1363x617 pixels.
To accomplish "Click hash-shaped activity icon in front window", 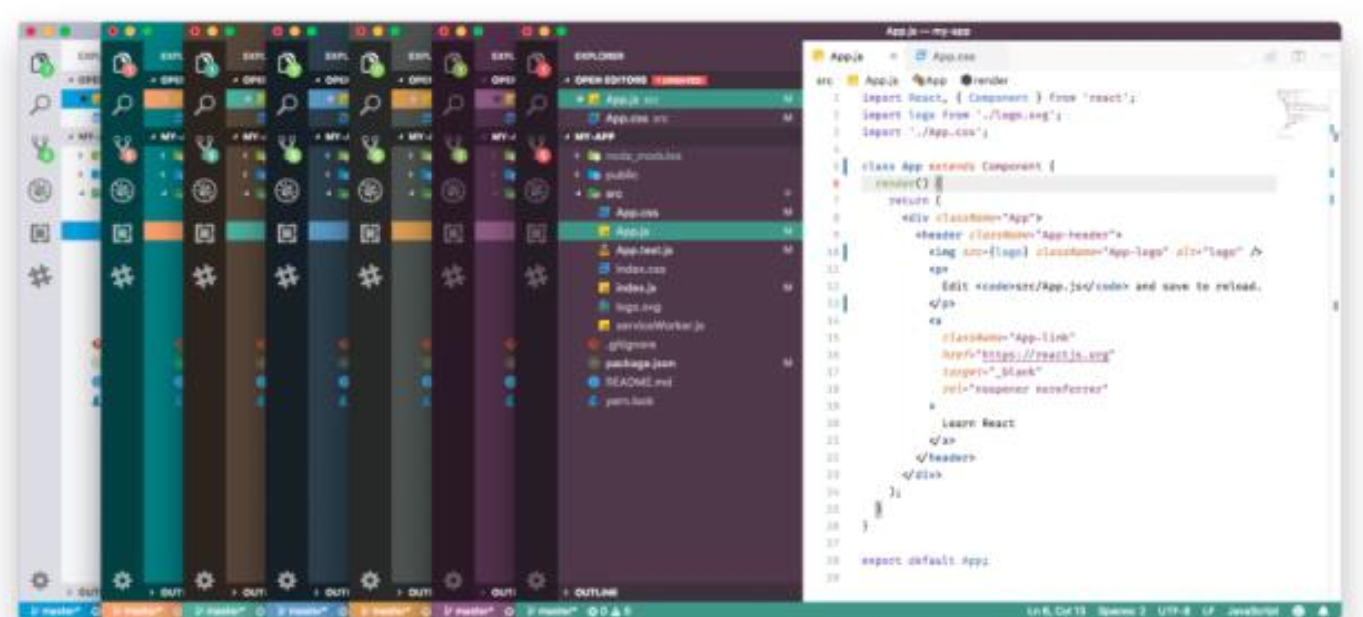I will pos(537,276).
